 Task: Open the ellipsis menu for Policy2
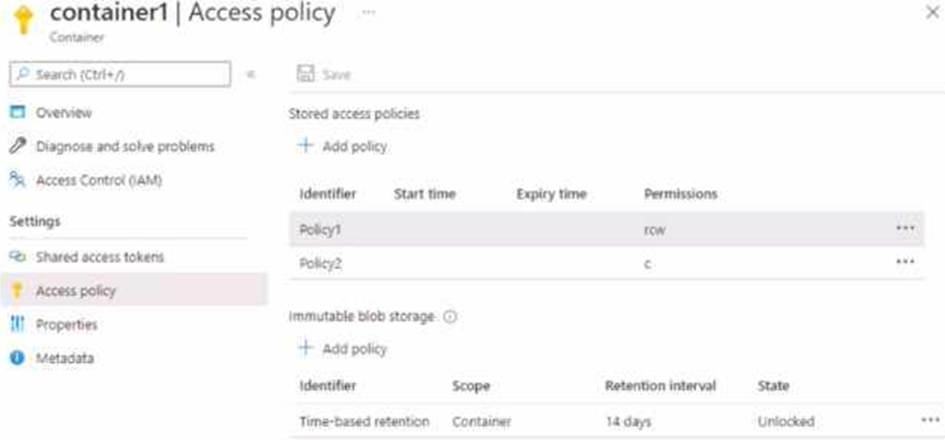point(905,262)
